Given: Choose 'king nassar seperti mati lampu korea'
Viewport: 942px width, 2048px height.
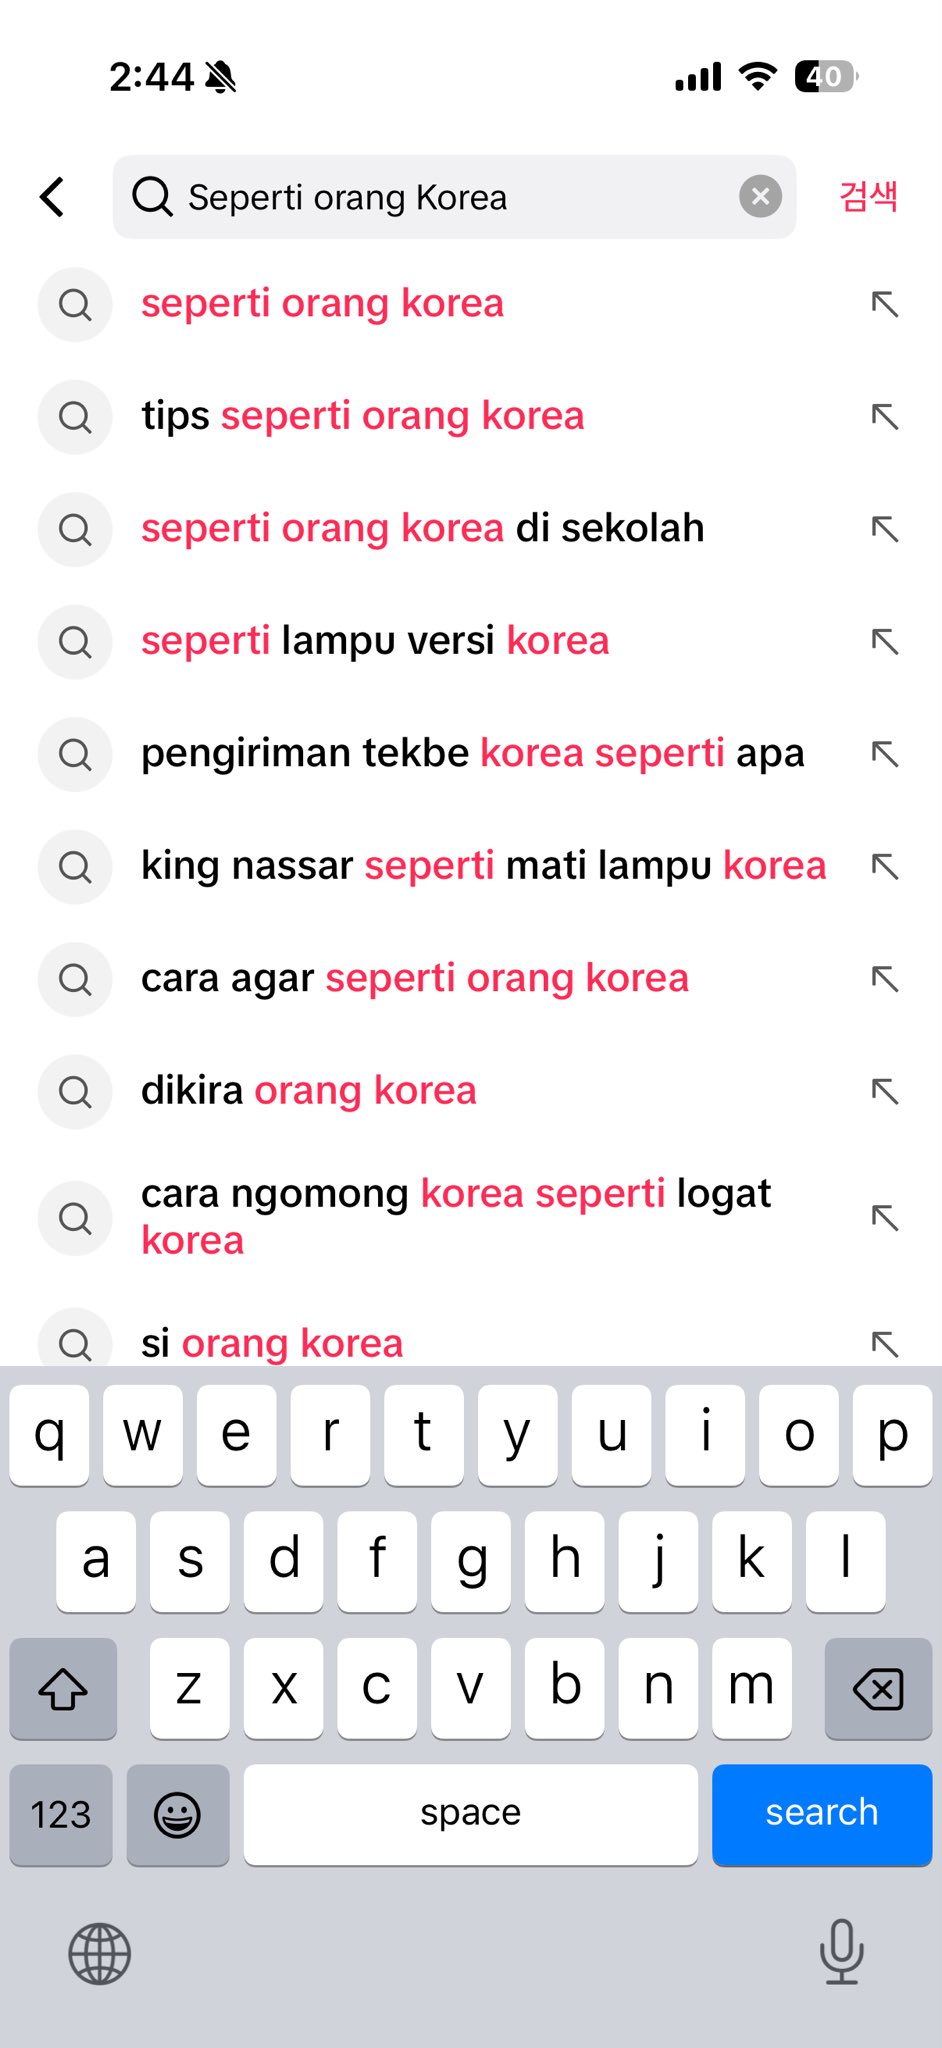Looking at the screenshot, I should click(483, 866).
